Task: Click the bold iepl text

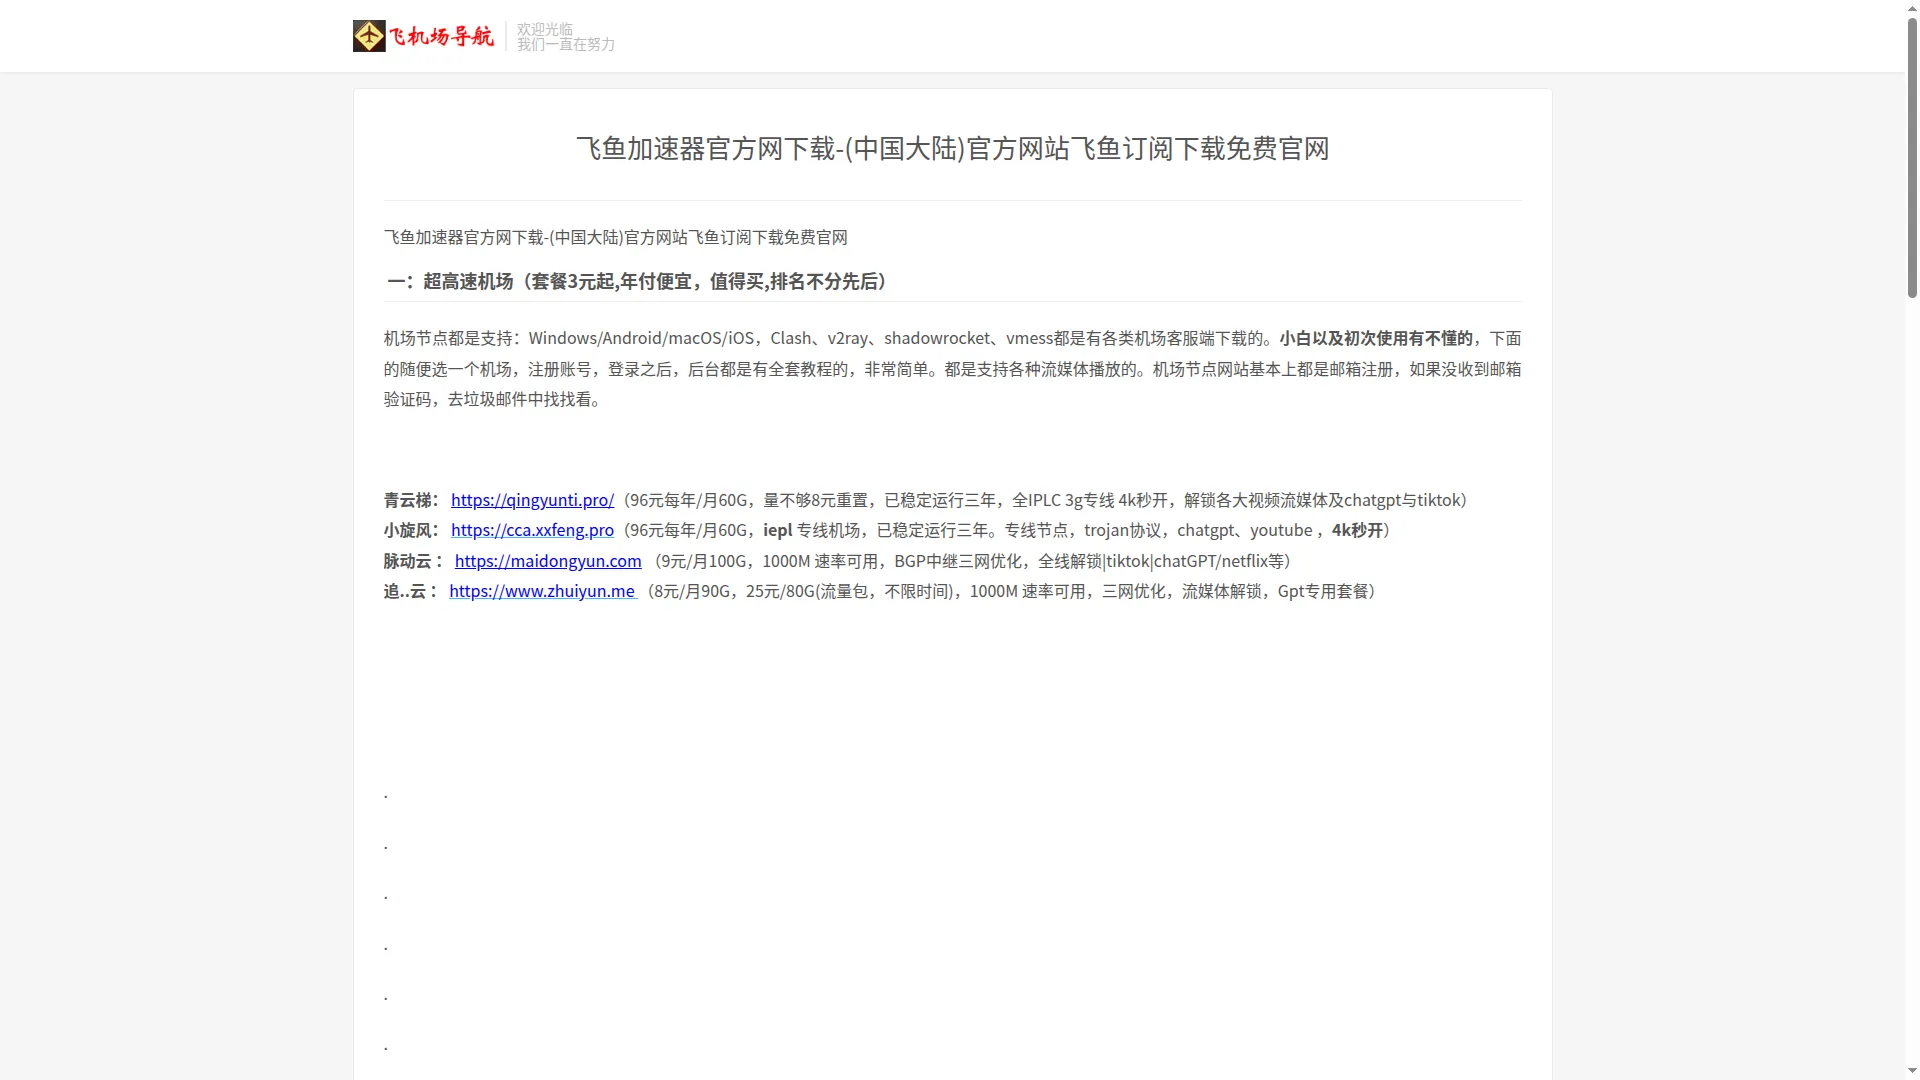Action: click(x=777, y=530)
